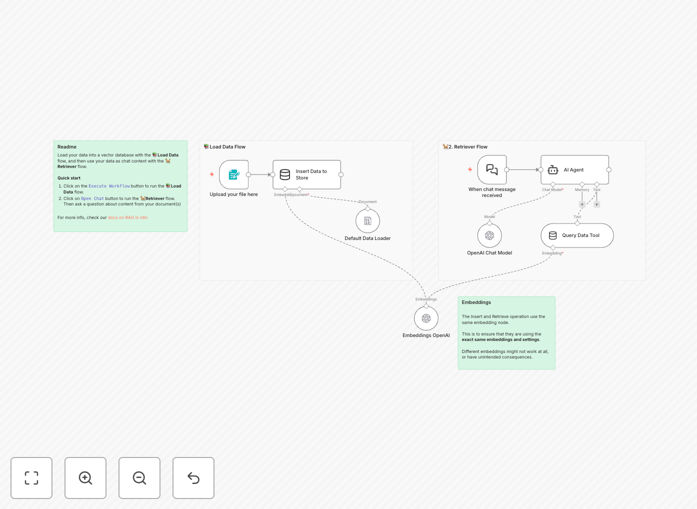Select the Default Data Loader node

(368, 220)
